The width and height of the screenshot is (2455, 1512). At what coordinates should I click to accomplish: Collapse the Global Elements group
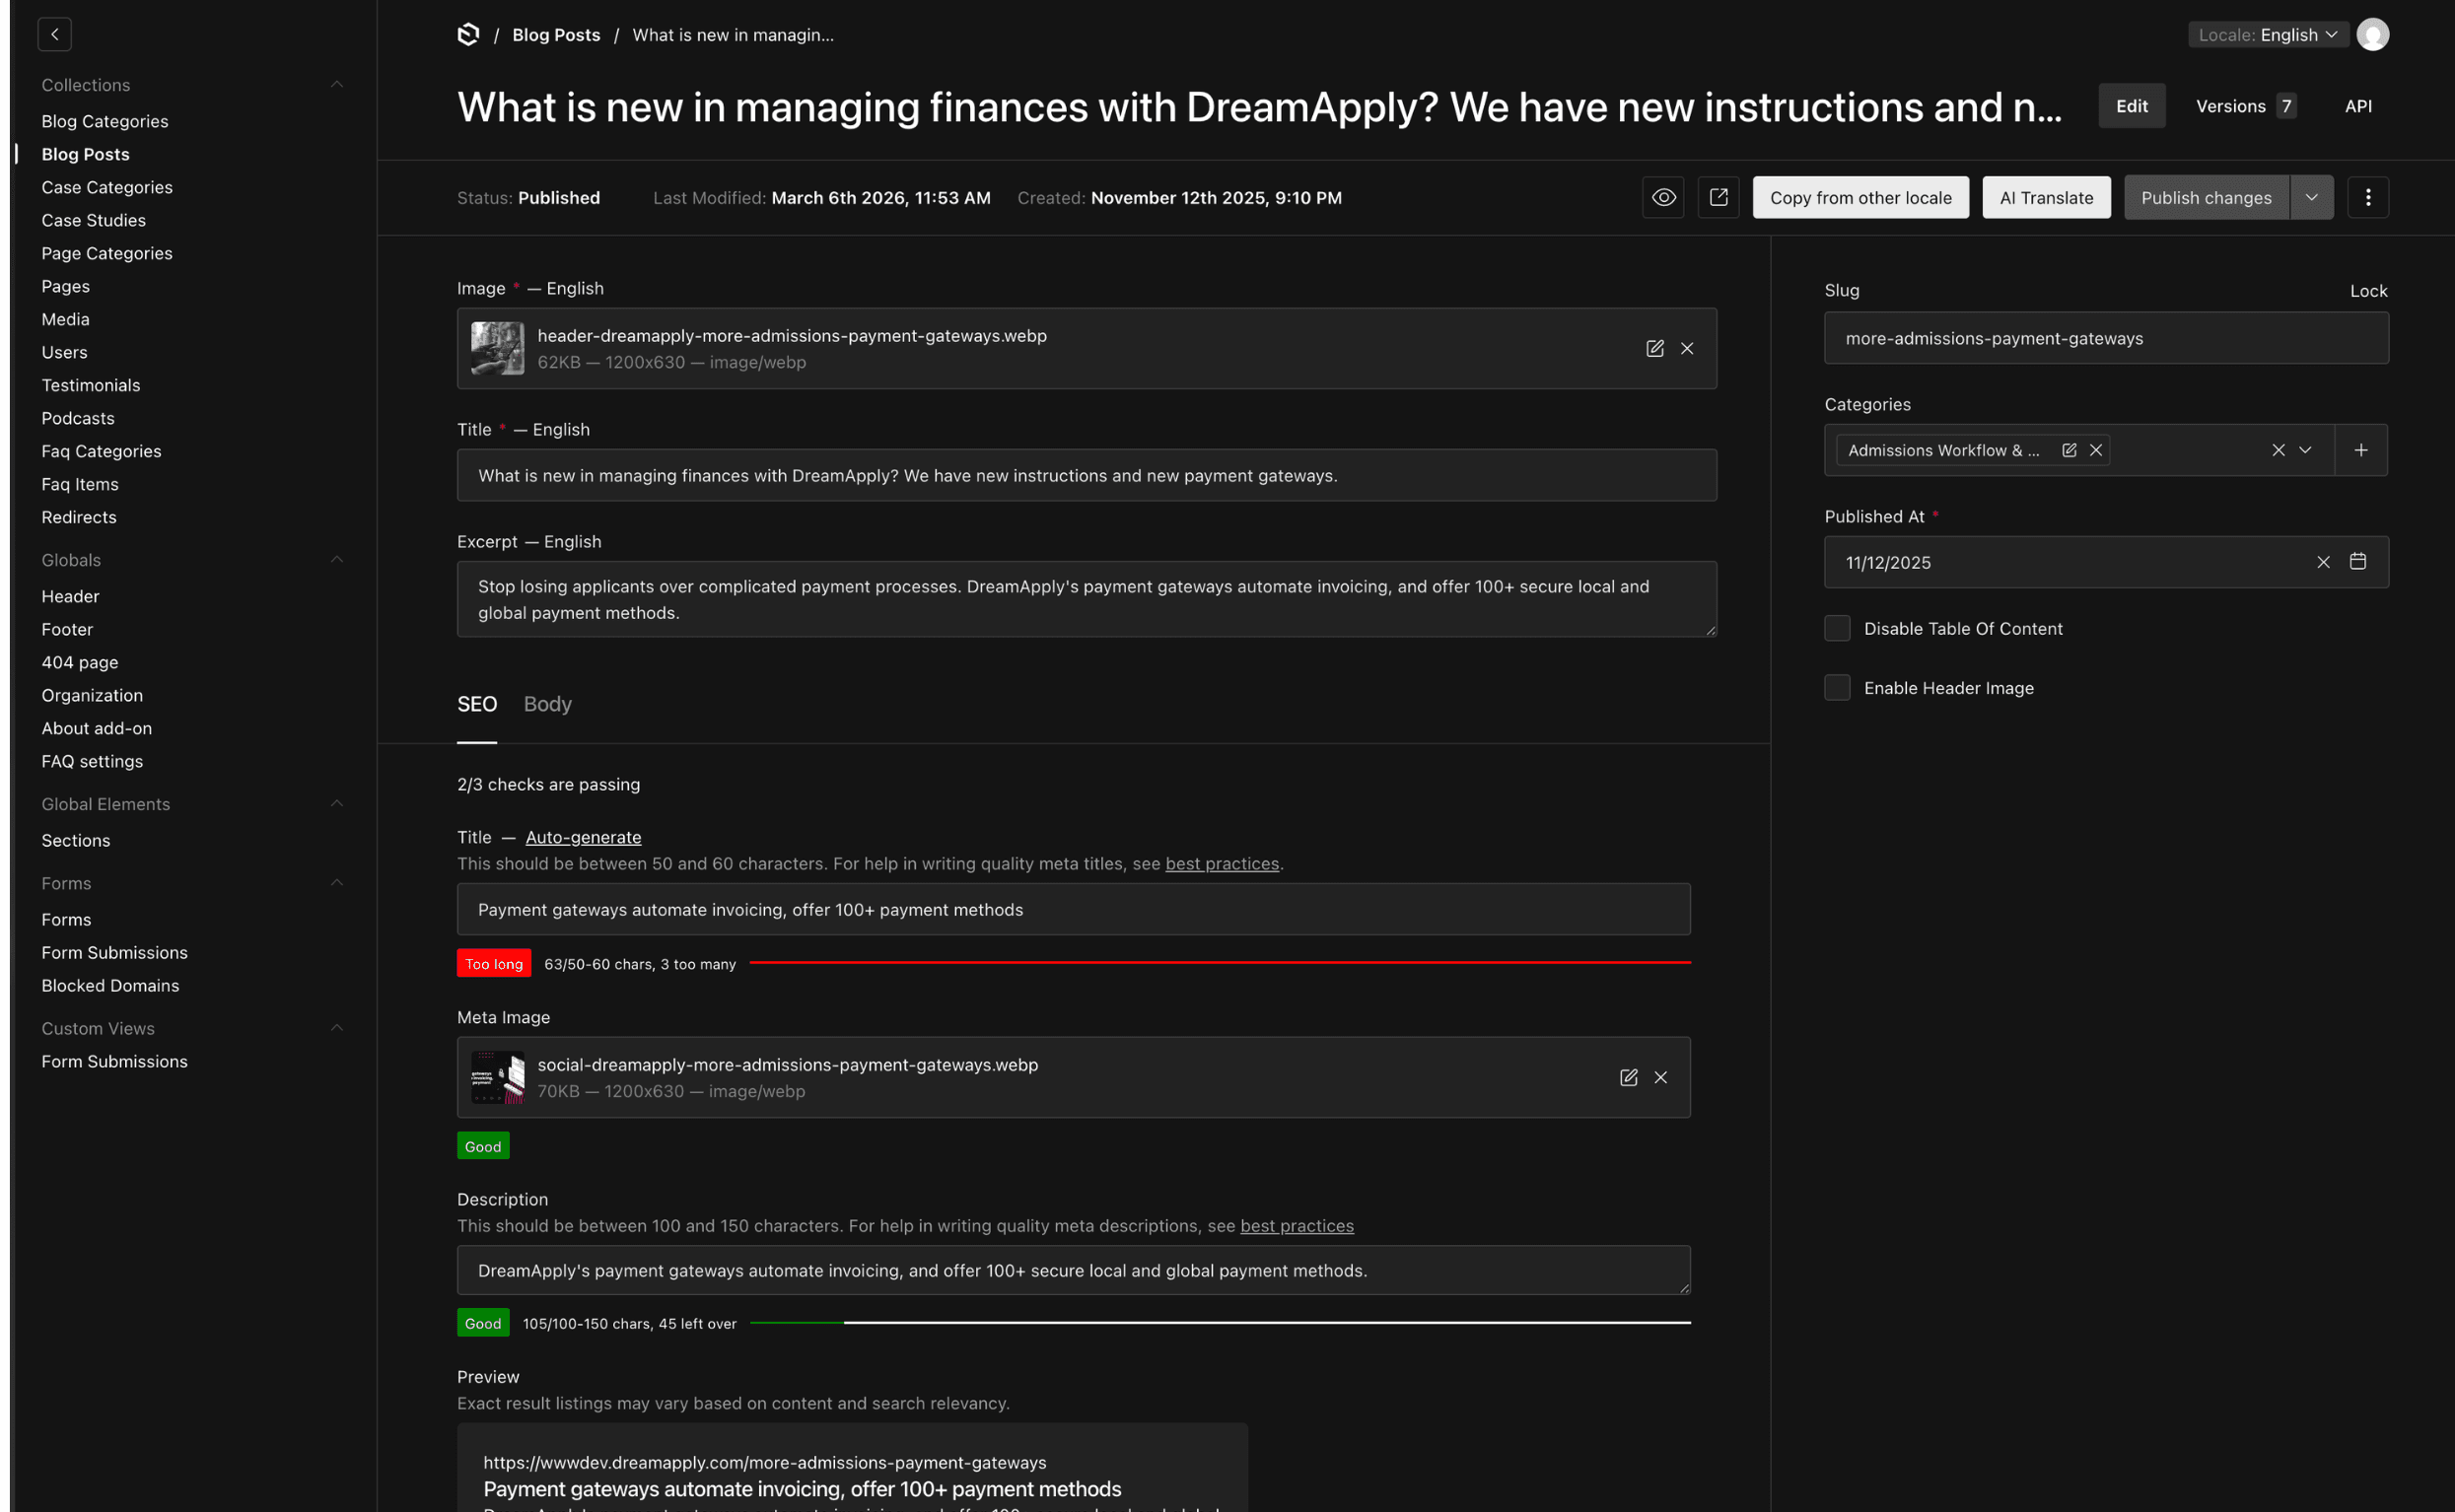(336, 803)
